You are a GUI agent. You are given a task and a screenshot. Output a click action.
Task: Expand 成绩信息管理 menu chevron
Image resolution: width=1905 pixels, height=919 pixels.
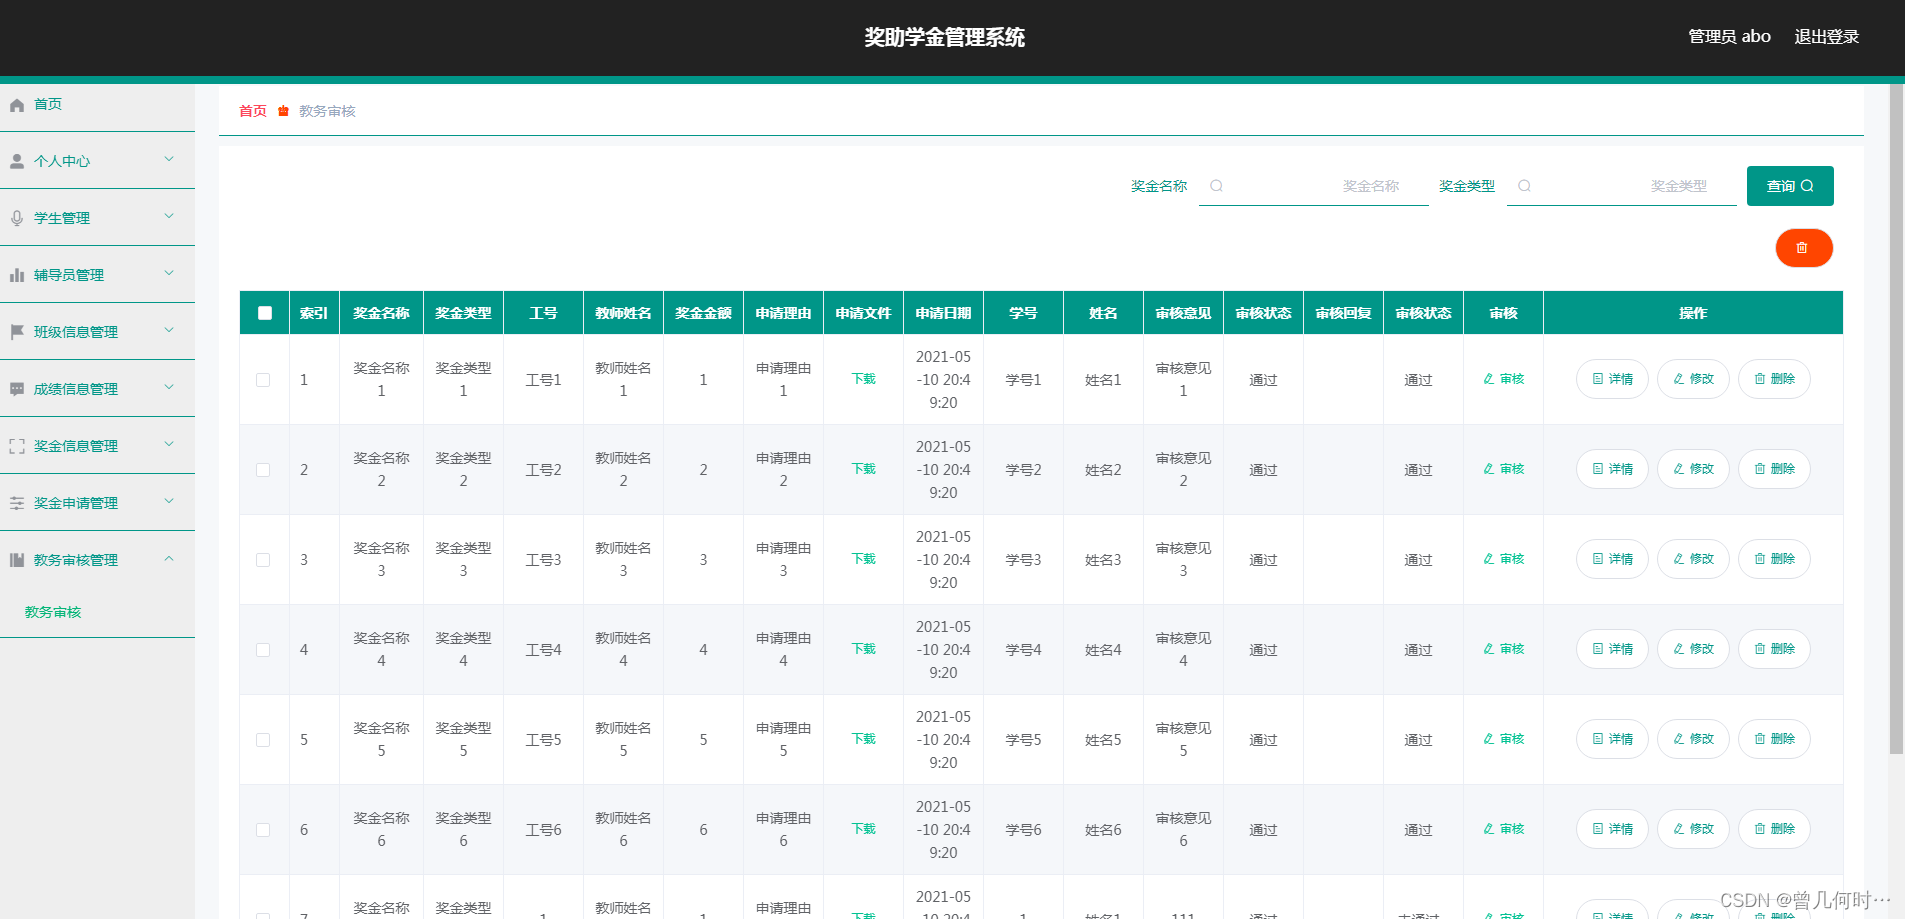tap(169, 387)
